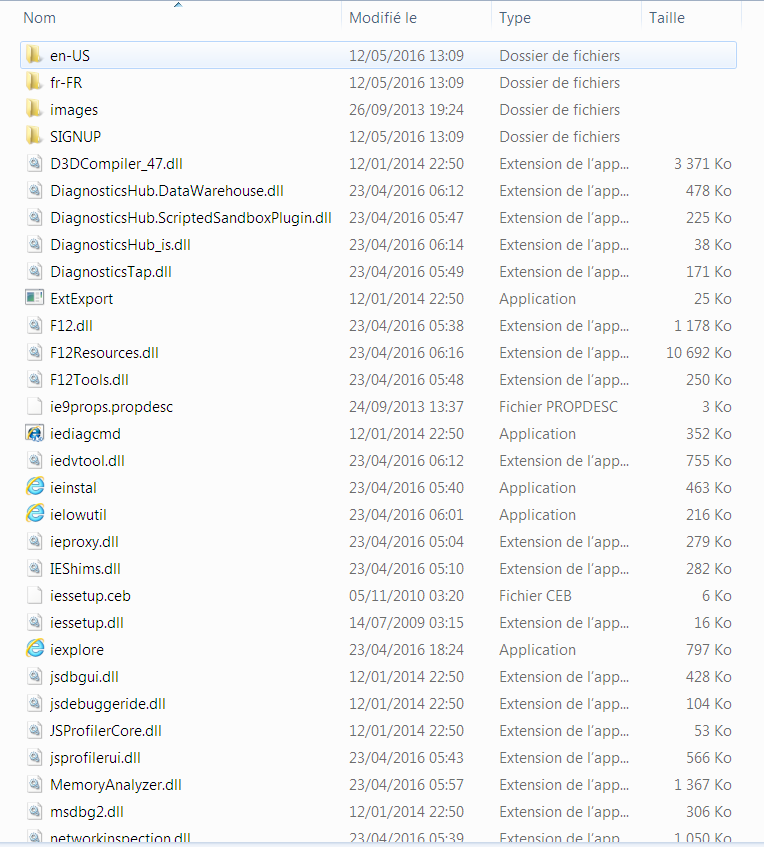The image size is (764, 847).
Task: Click the SIGNUP folder icon
Action: (34, 136)
